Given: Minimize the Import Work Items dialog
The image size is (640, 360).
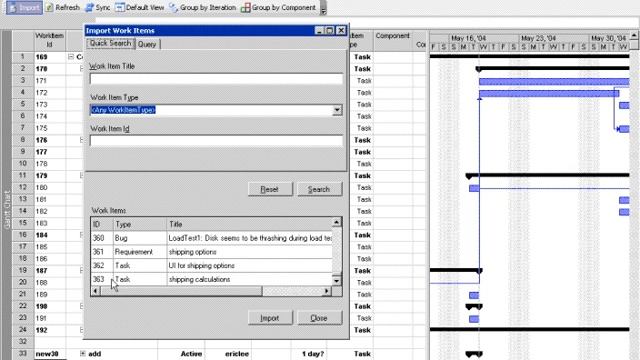Looking at the screenshot, I should [x=320, y=31].
